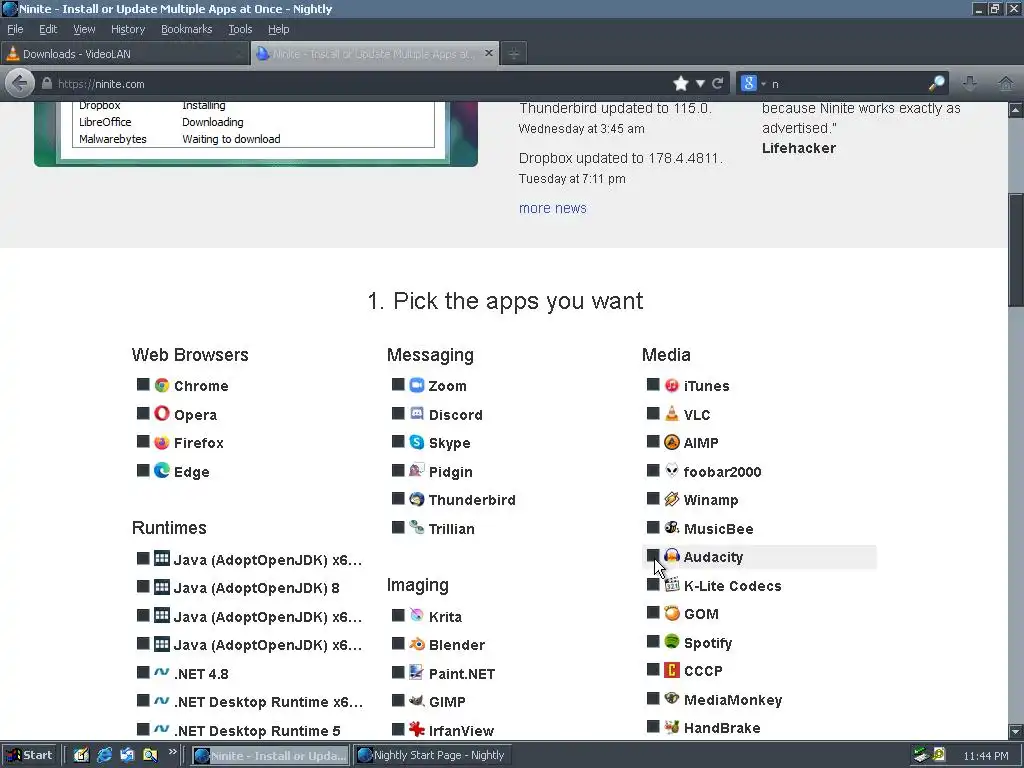This screenshot has width=1024, height=768.
Task: Click the Trillian icon
Action: coord(417,527)
